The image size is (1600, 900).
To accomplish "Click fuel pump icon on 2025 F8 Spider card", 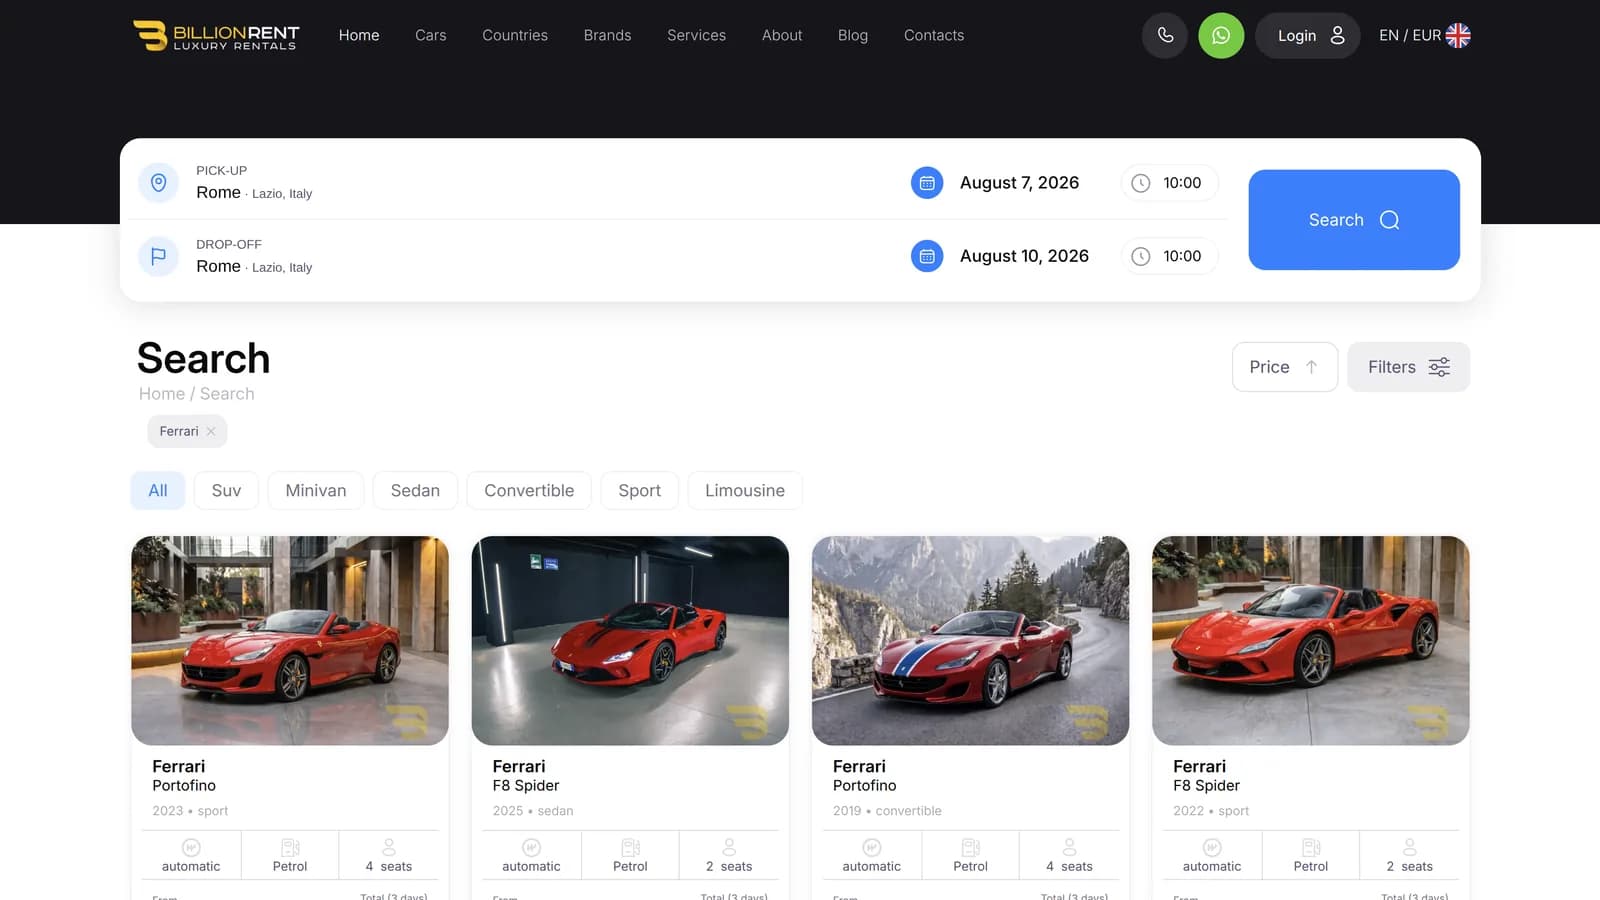I will (x=630, y=847).
